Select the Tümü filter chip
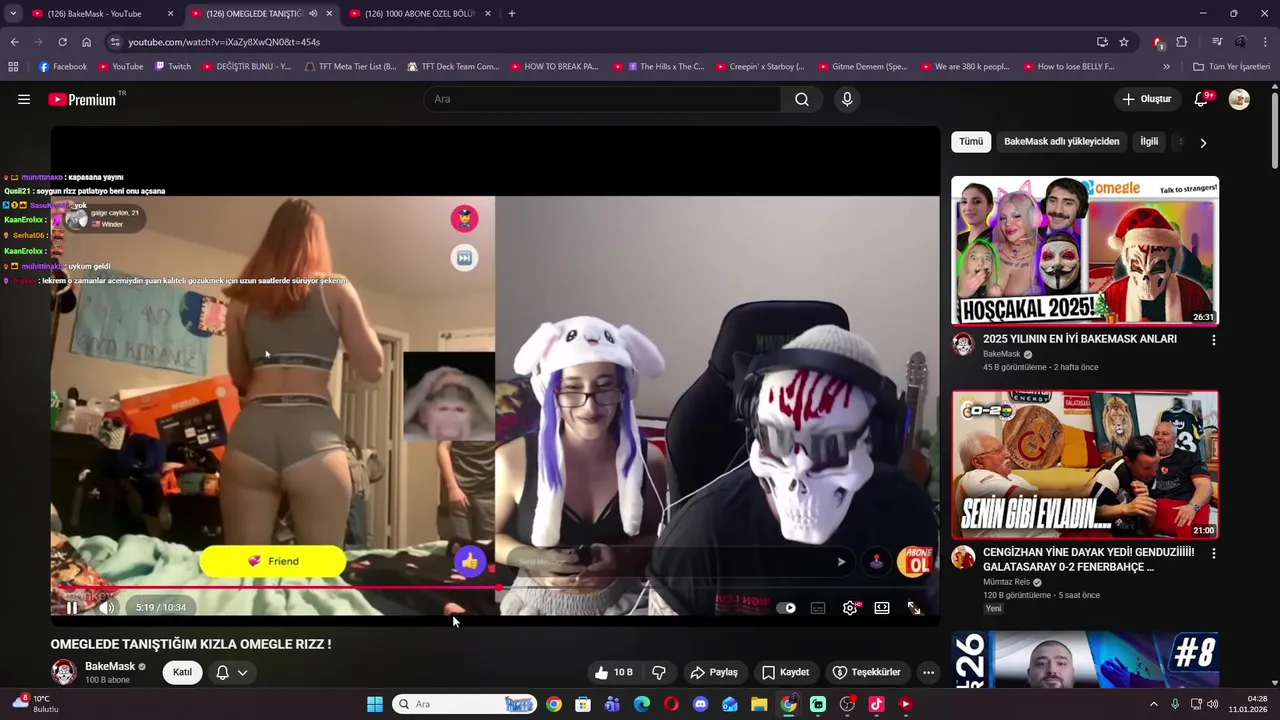 pos(971,142)
